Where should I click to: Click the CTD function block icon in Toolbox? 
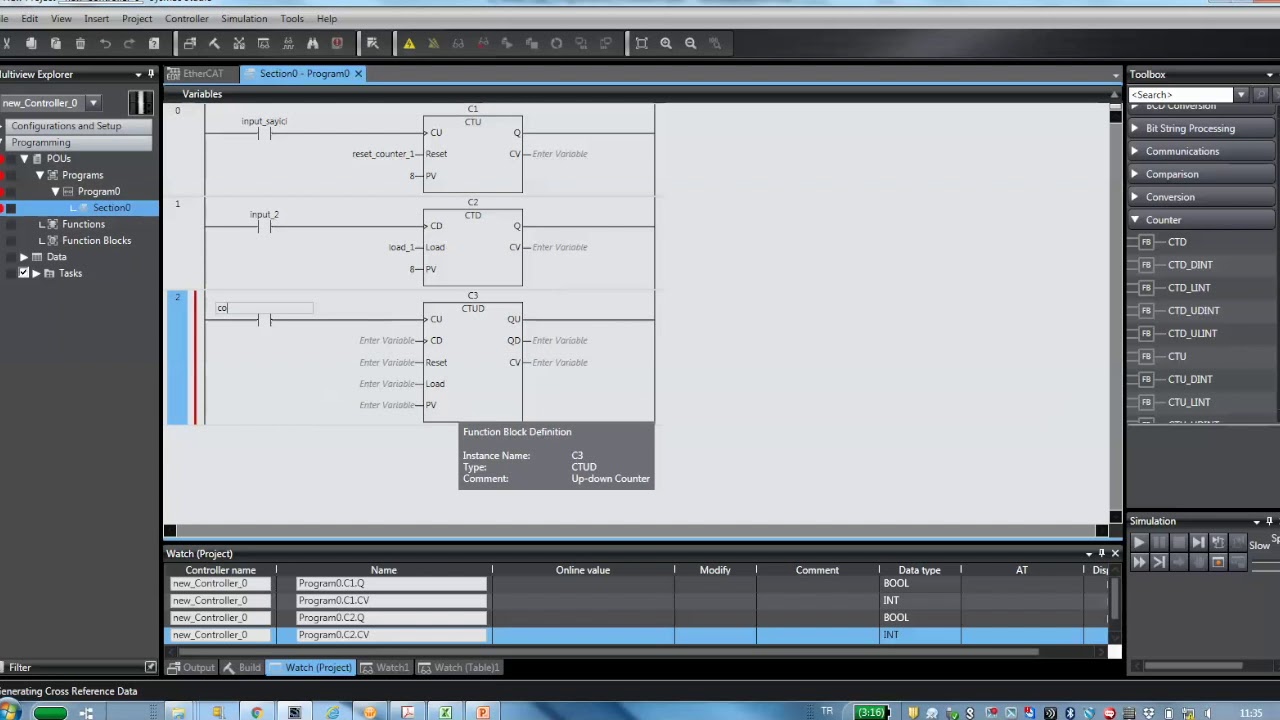pos(1146,242)
